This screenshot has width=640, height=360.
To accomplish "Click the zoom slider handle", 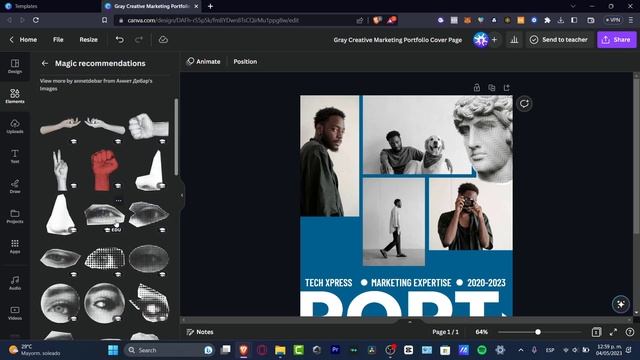I will click(538, 332).
